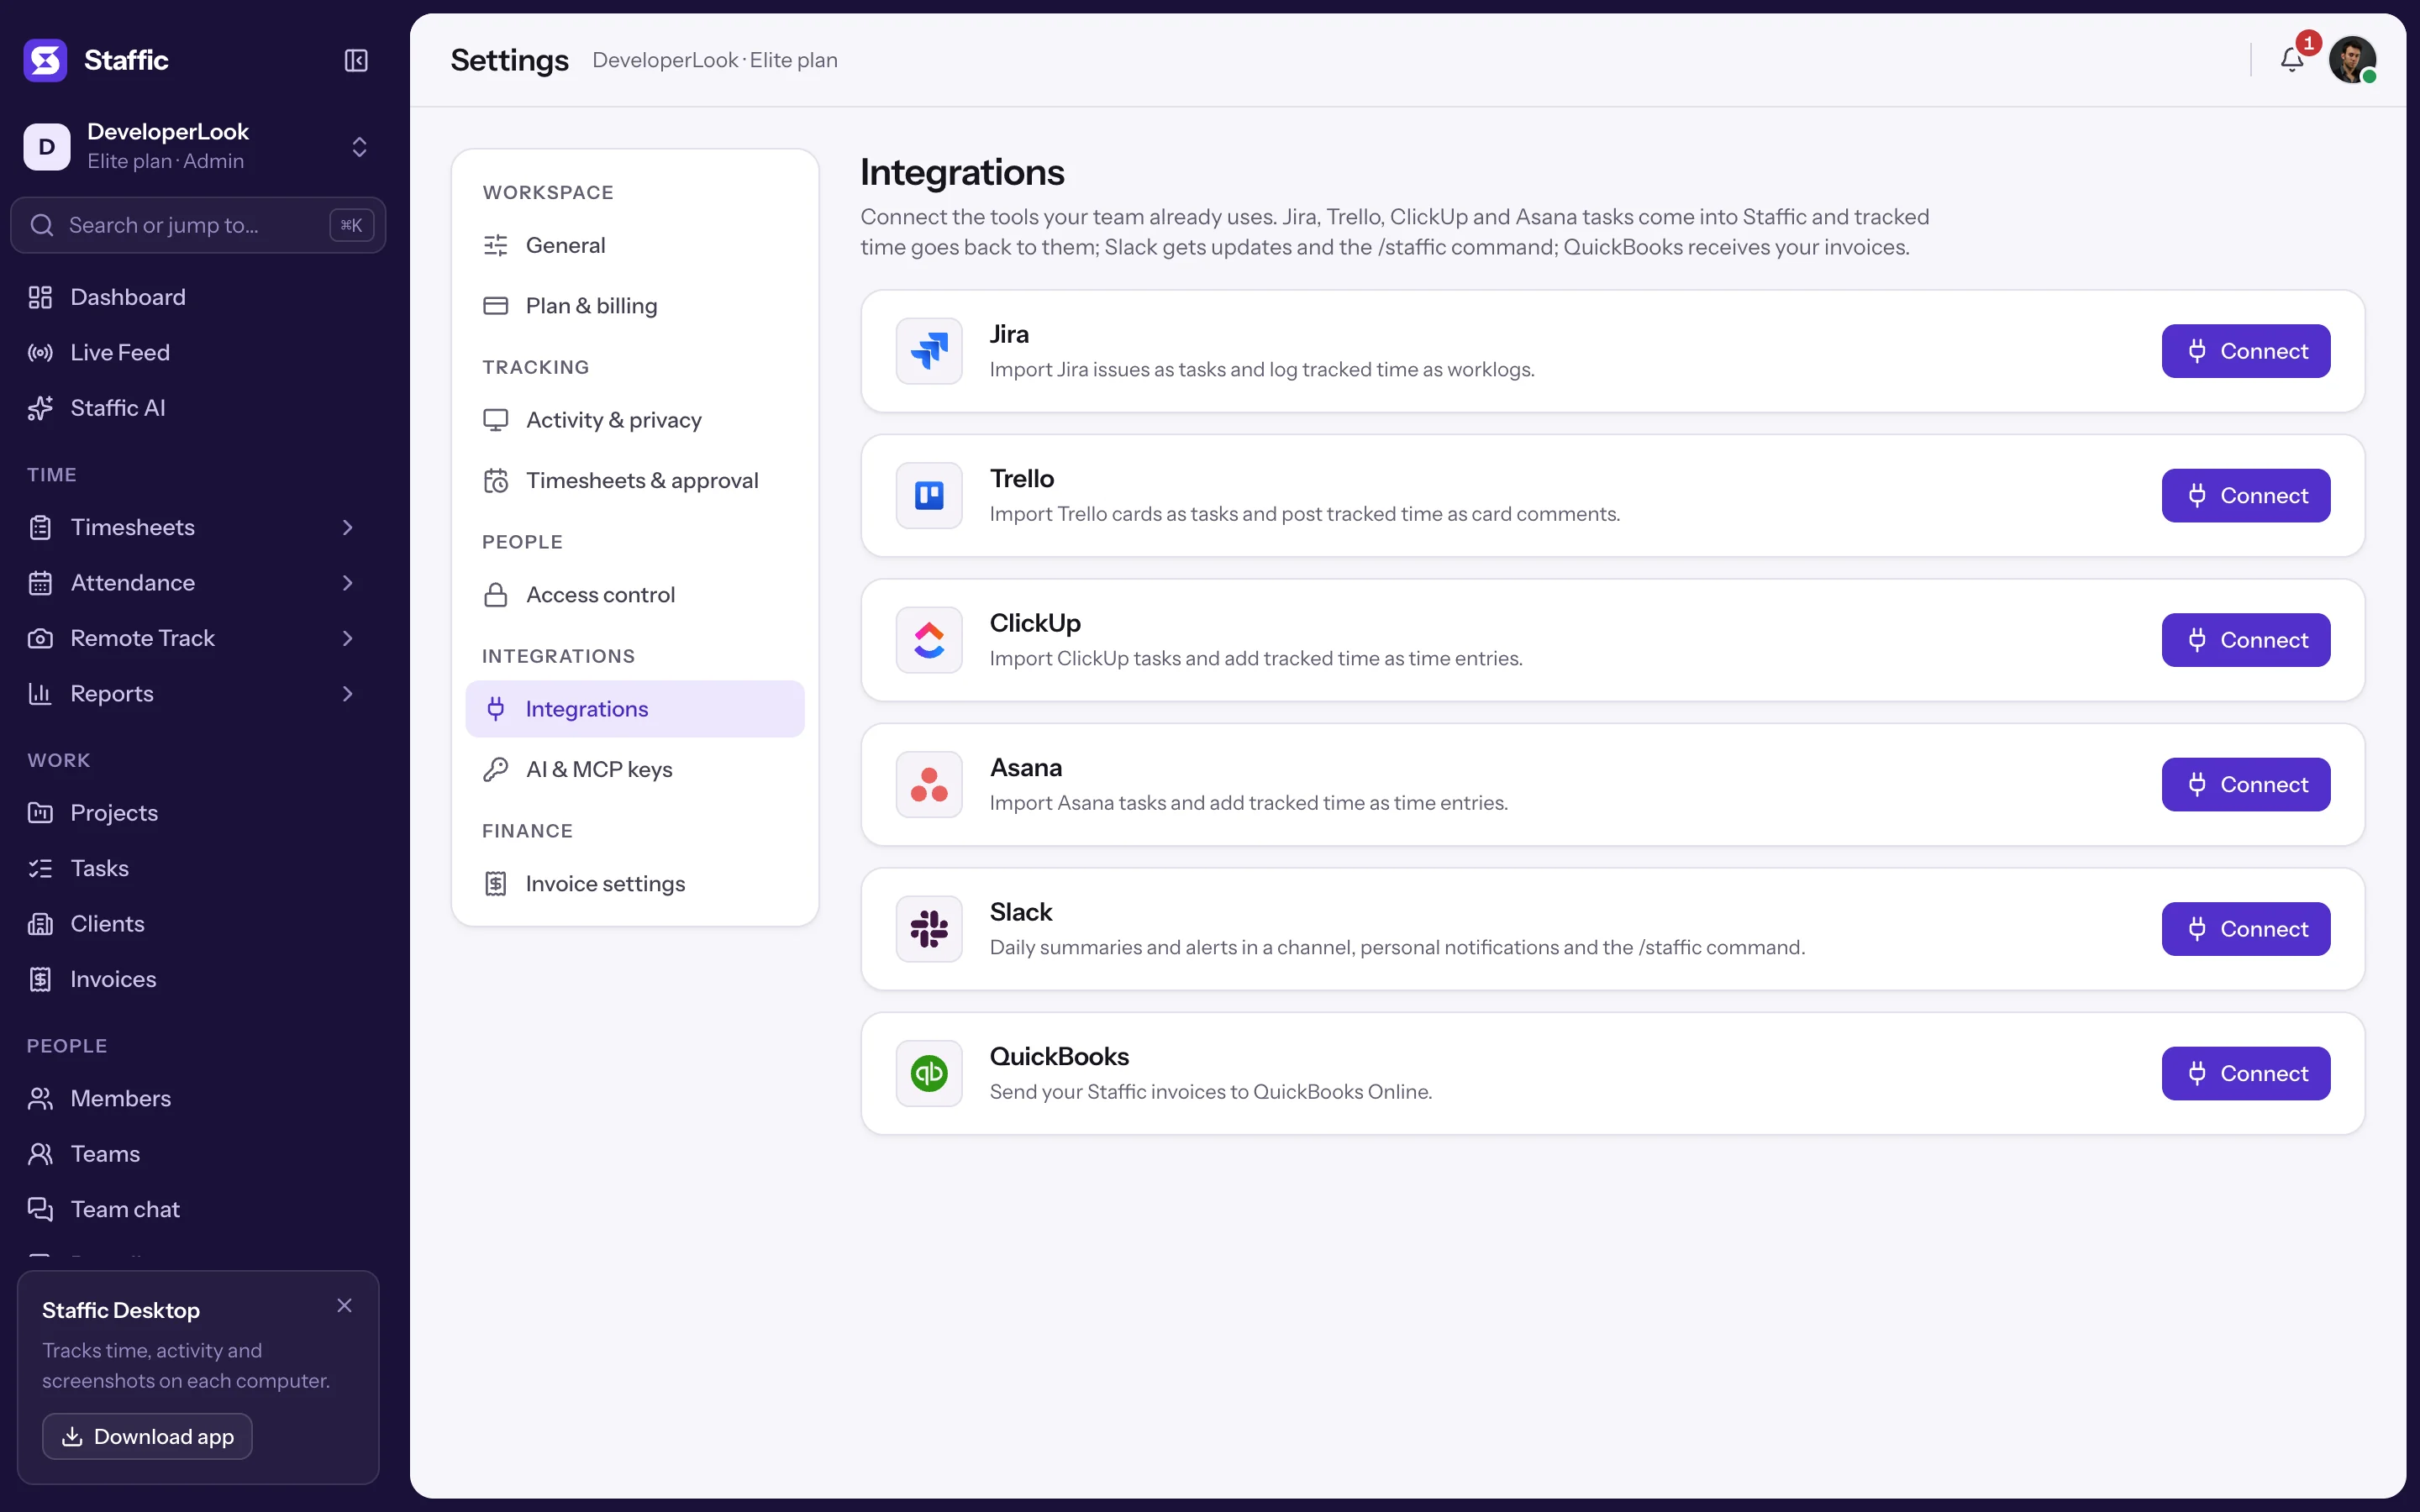Connect the Trello integration

pos(2245,495)
